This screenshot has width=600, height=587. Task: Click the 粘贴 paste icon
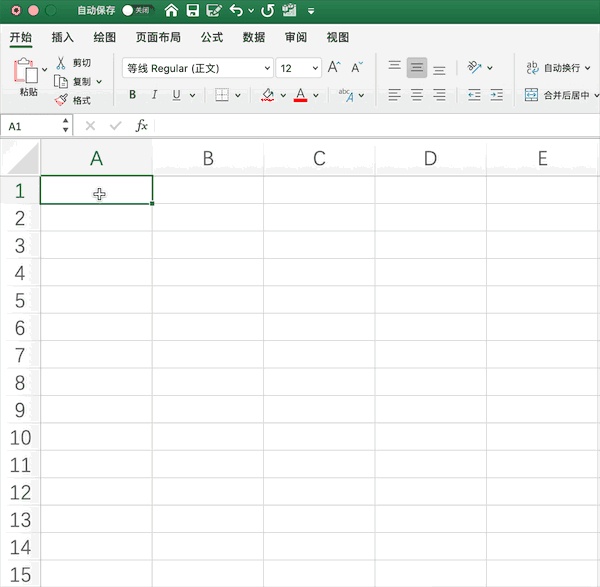[26, 70]
